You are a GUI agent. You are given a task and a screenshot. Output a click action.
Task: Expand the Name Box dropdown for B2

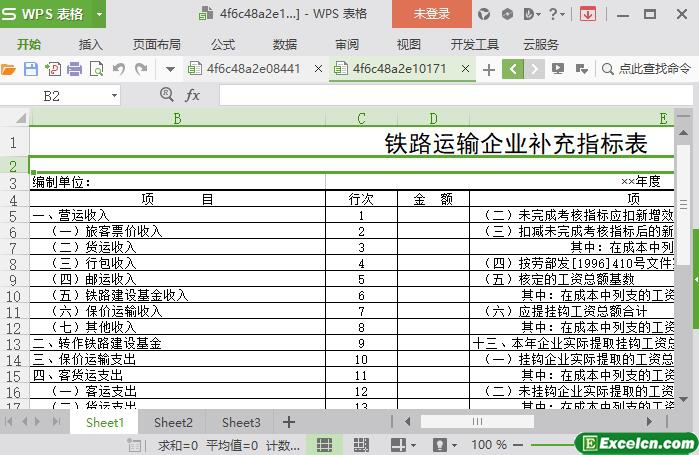pos(114,95)
